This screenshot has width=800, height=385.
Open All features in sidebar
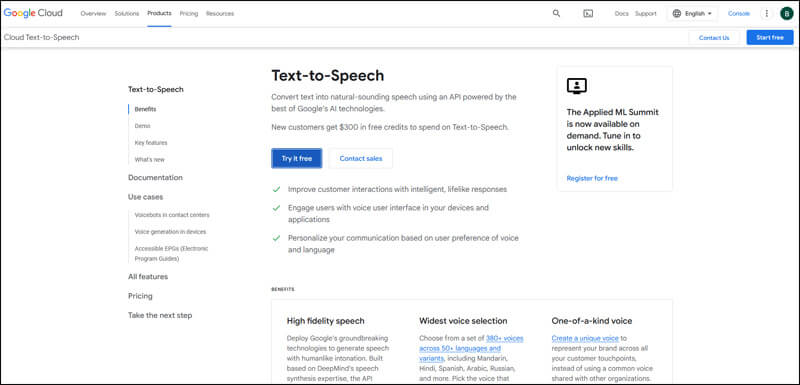click(148, 277)
